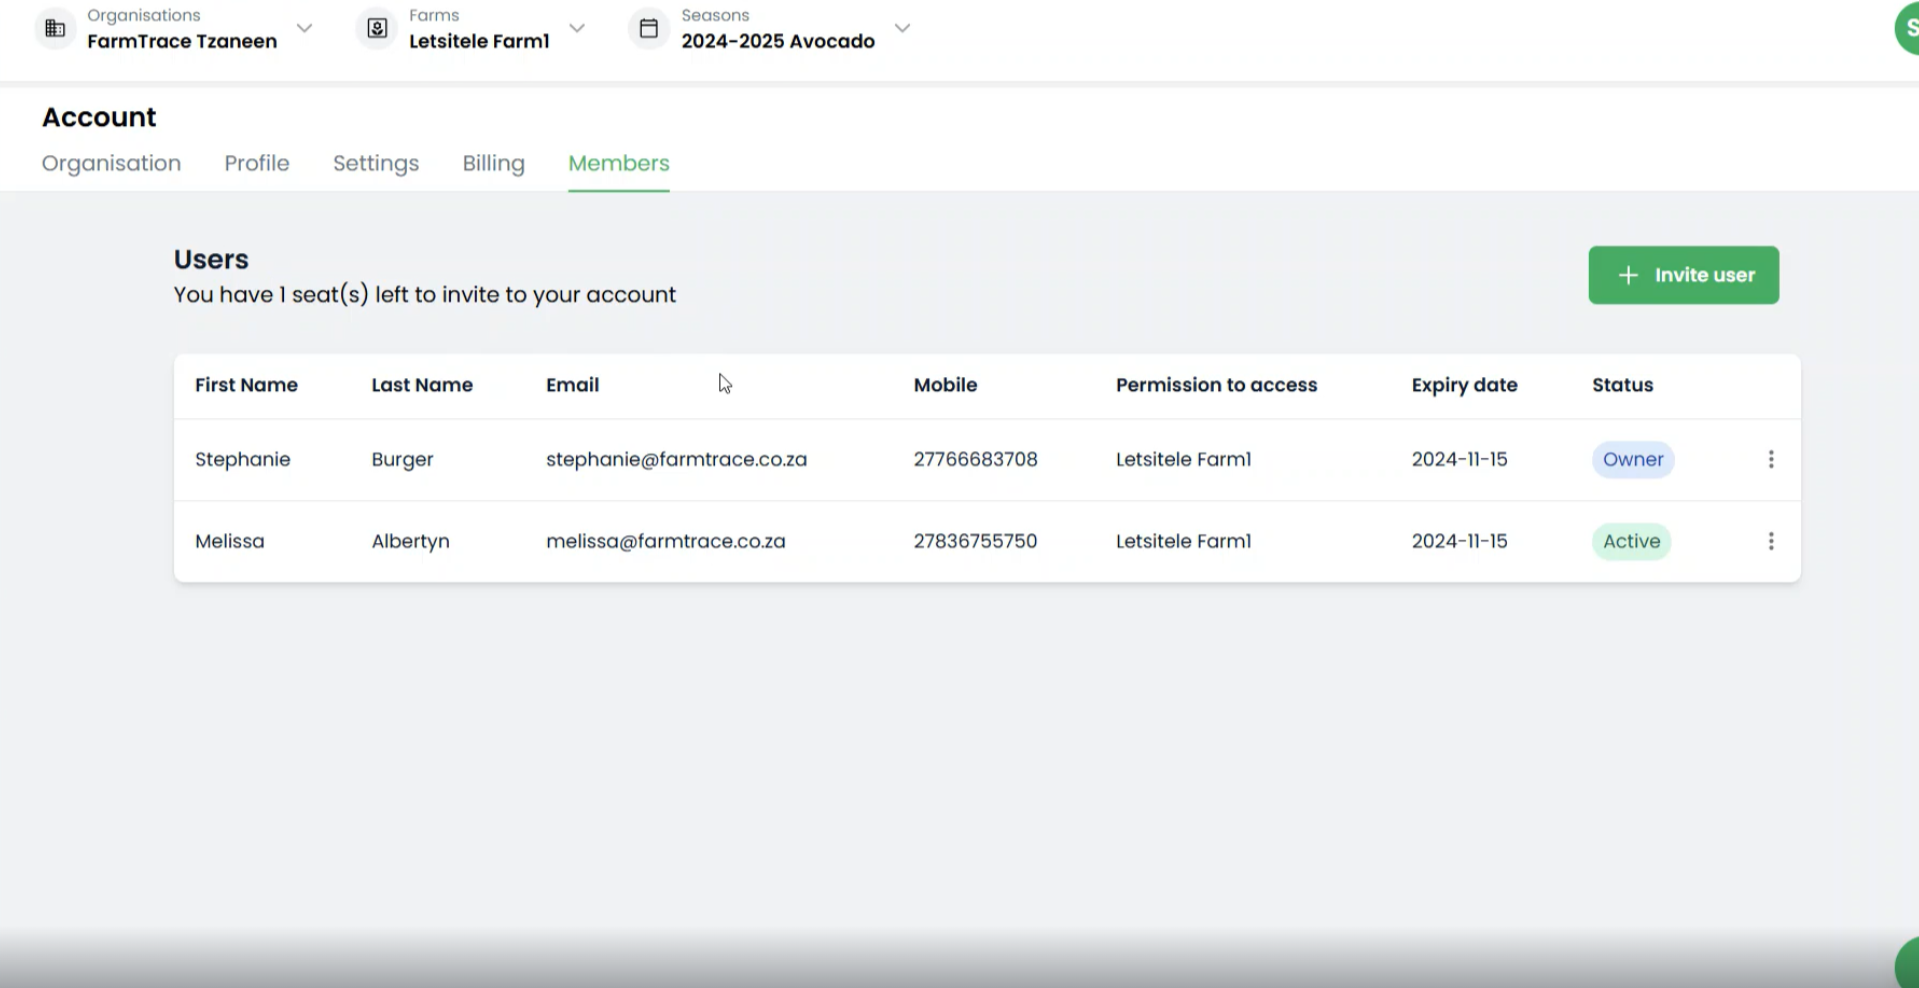The height and width of the screenshot is (988, 1919).
Task: Click the email stephanie@farmtrace.co.za
Action: (x=676, y=459)
